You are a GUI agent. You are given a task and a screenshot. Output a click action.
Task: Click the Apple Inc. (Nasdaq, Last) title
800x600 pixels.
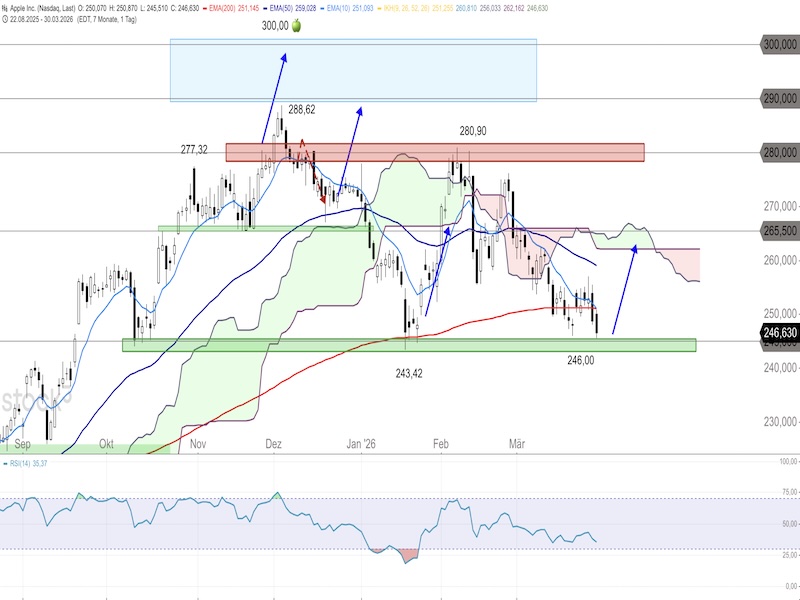click(x=51, y=9)
